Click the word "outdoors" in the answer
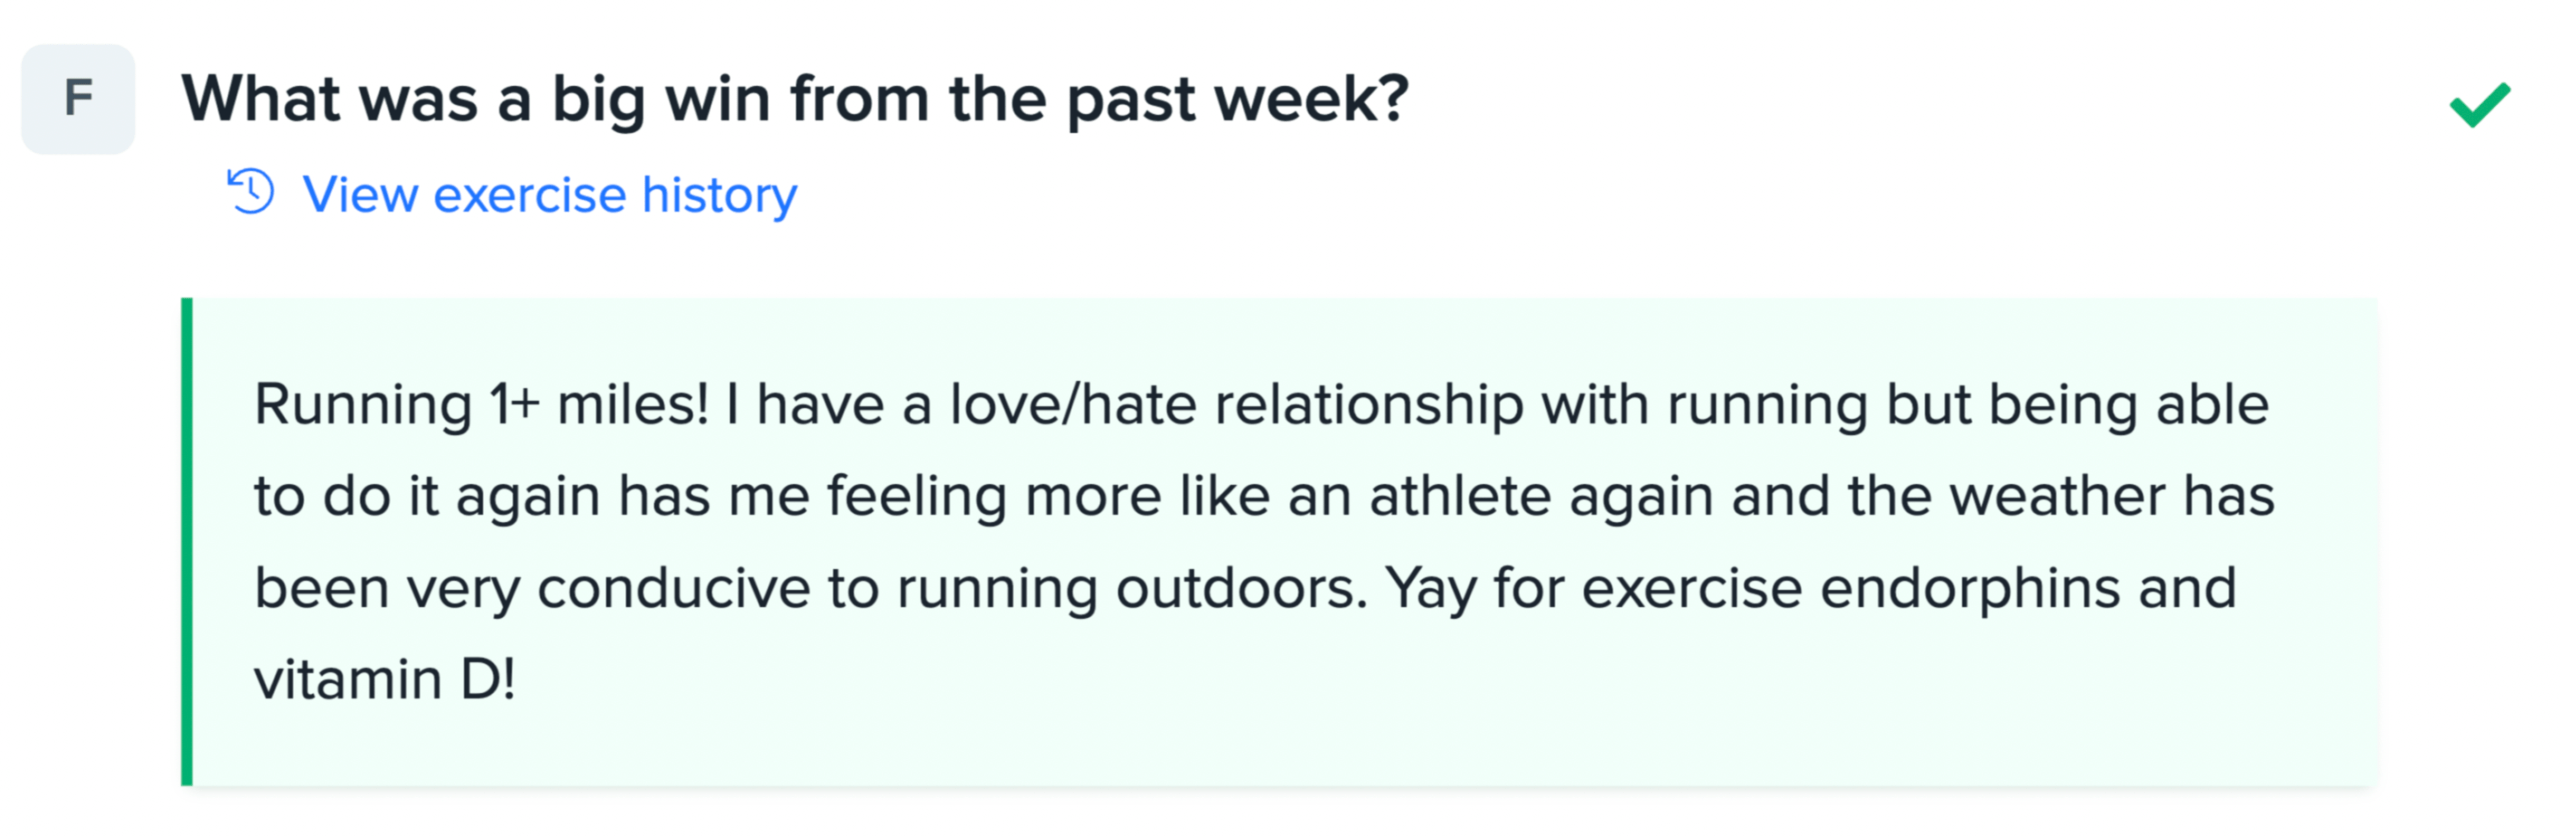The width and height of the screenshot is (2560, 836). click(x=1240, y=588)
